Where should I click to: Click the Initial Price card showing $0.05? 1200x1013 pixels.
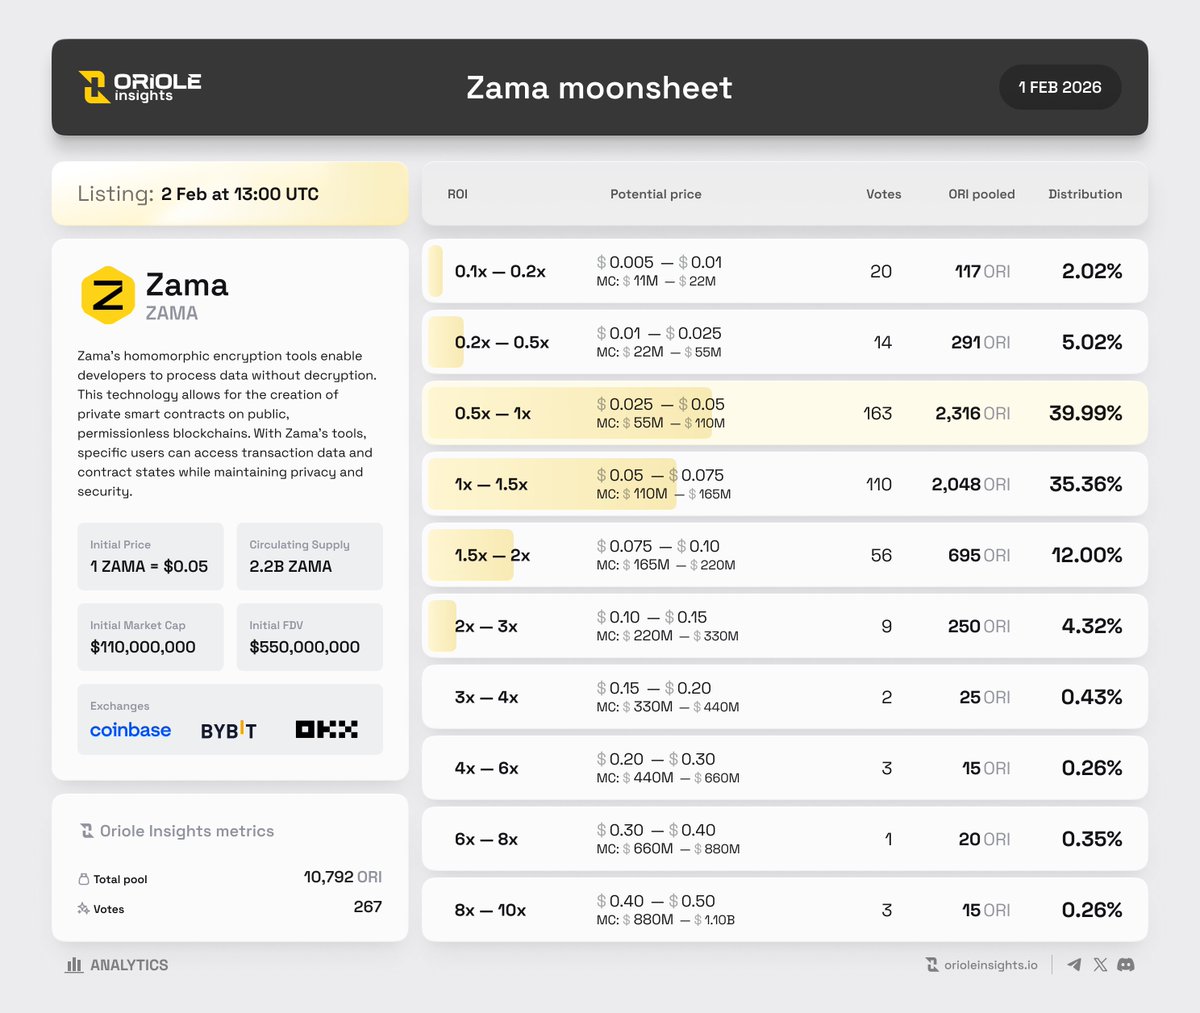click(150, 556)
